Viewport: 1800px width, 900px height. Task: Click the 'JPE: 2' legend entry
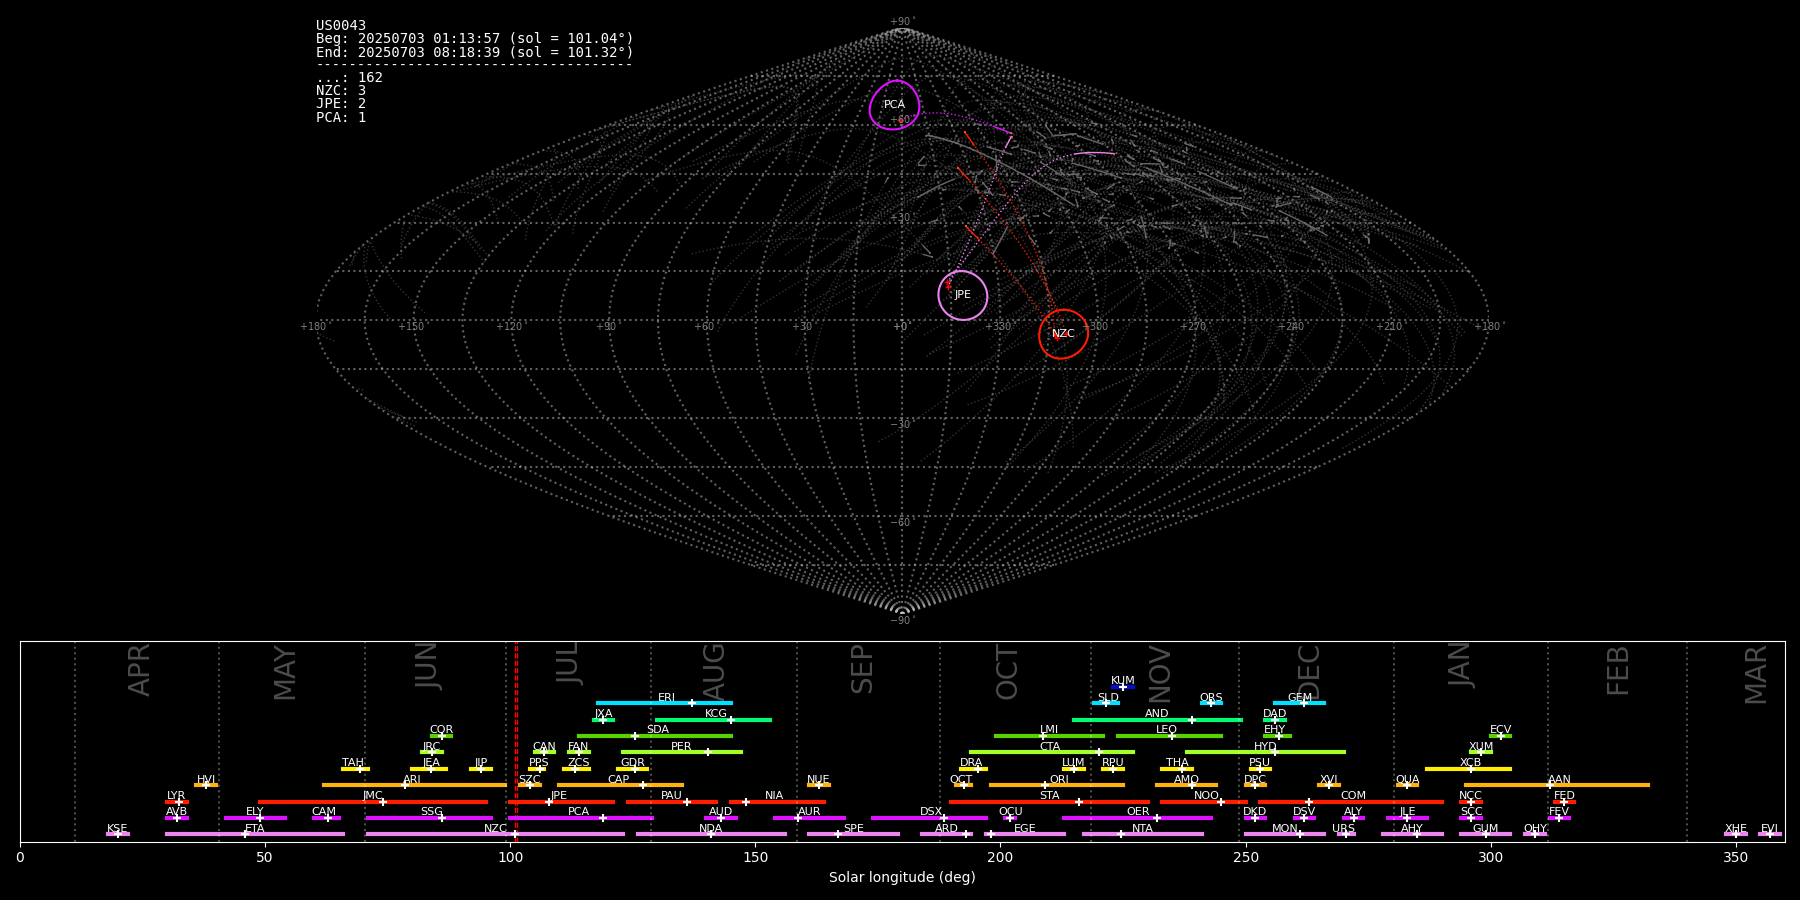[341, 103]
